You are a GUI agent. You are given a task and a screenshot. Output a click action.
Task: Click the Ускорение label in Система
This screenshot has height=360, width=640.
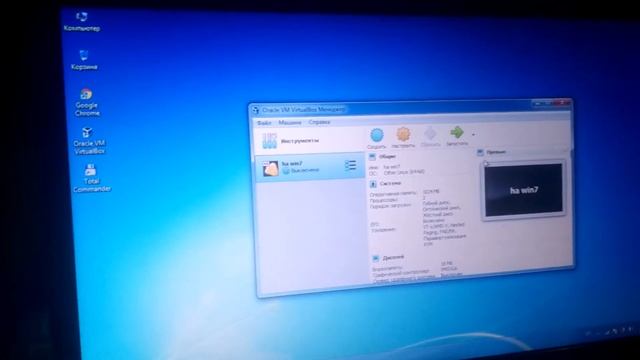point(383,230)
